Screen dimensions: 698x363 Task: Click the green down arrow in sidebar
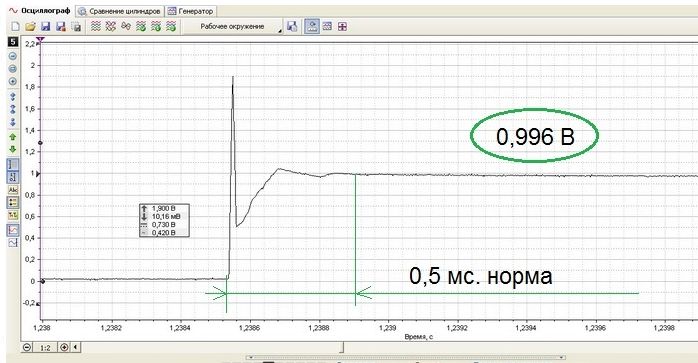click(x=13, y=149)
